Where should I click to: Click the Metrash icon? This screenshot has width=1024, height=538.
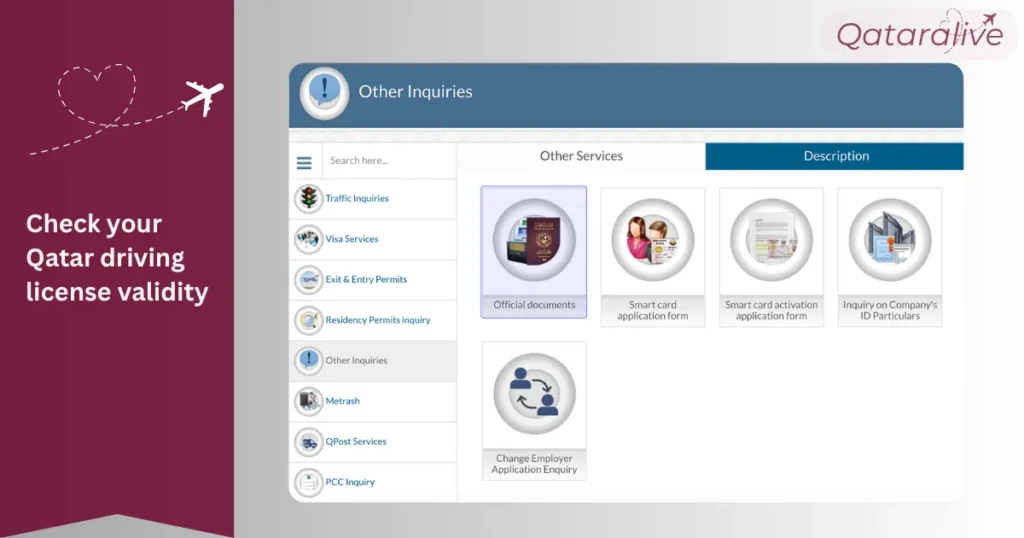click(x=308, y=401)
